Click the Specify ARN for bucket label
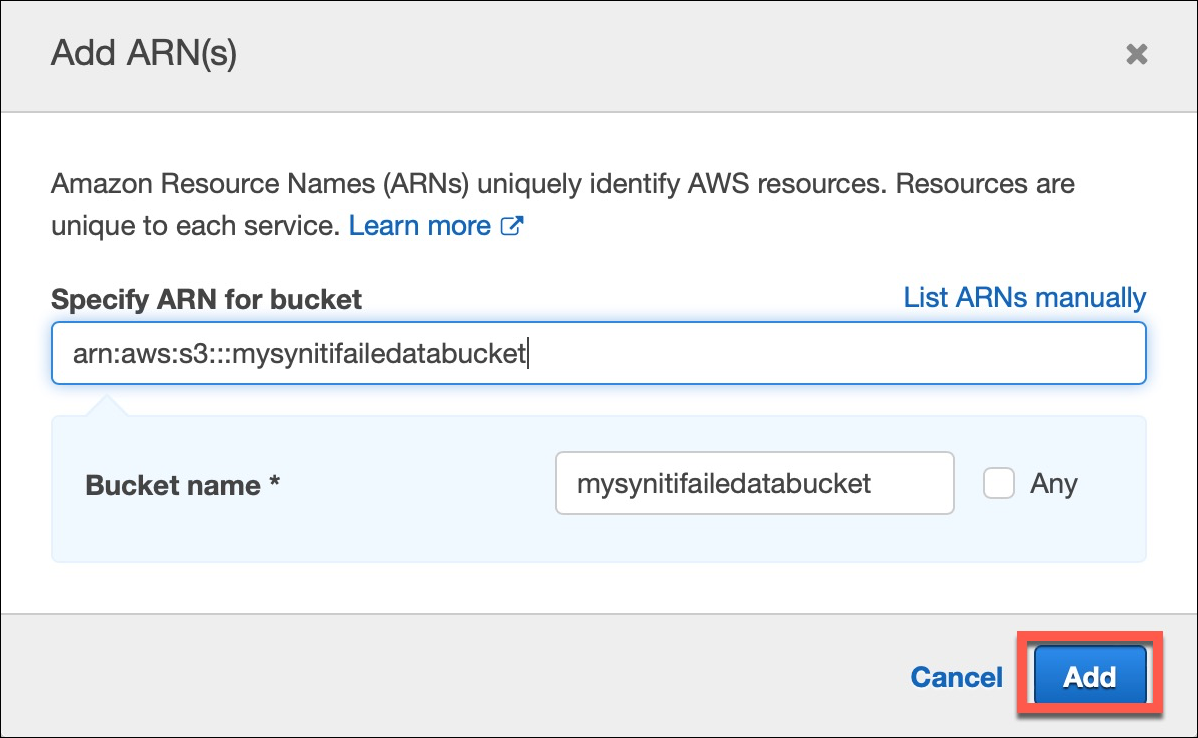Screen dimensions: 1198x738 pos(206,299)
